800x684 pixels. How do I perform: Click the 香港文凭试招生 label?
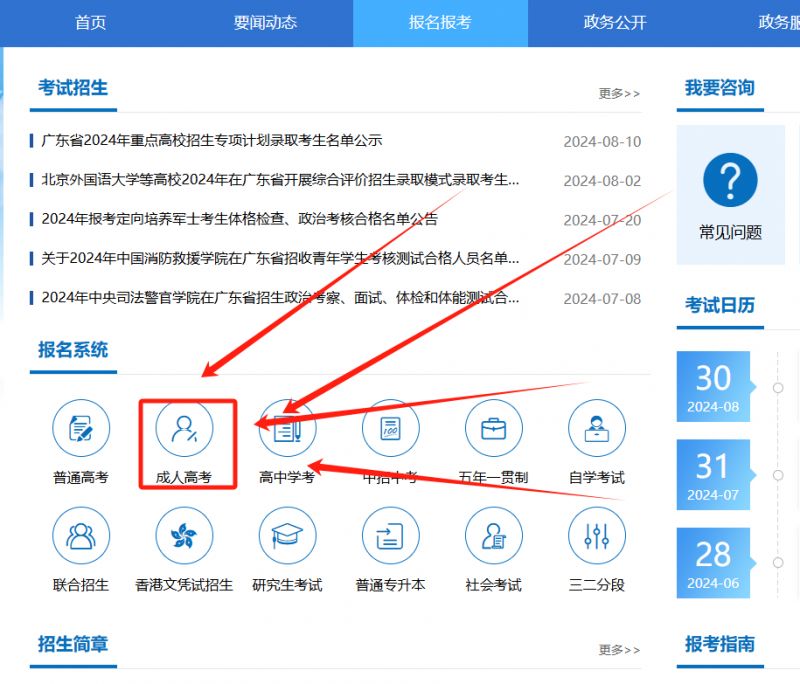pos(184,585)
